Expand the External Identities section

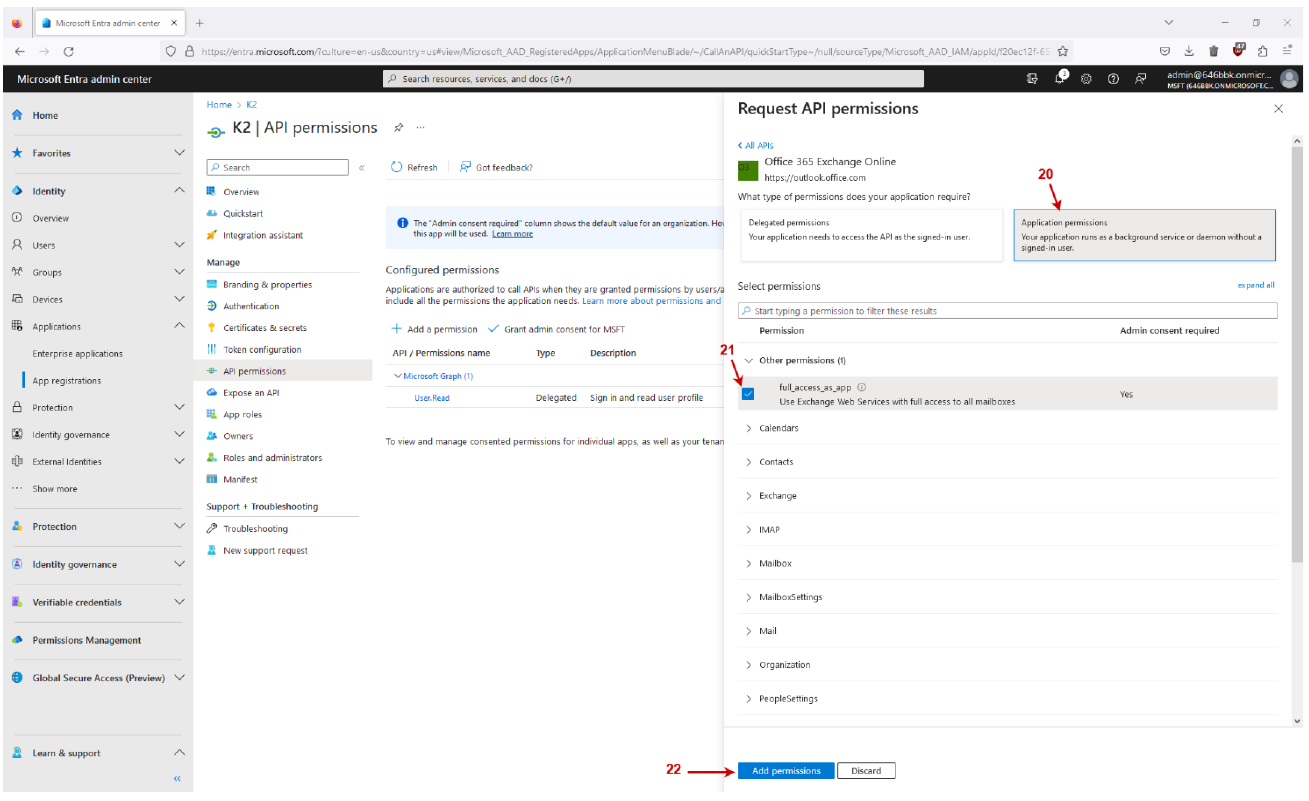[179, 462]
